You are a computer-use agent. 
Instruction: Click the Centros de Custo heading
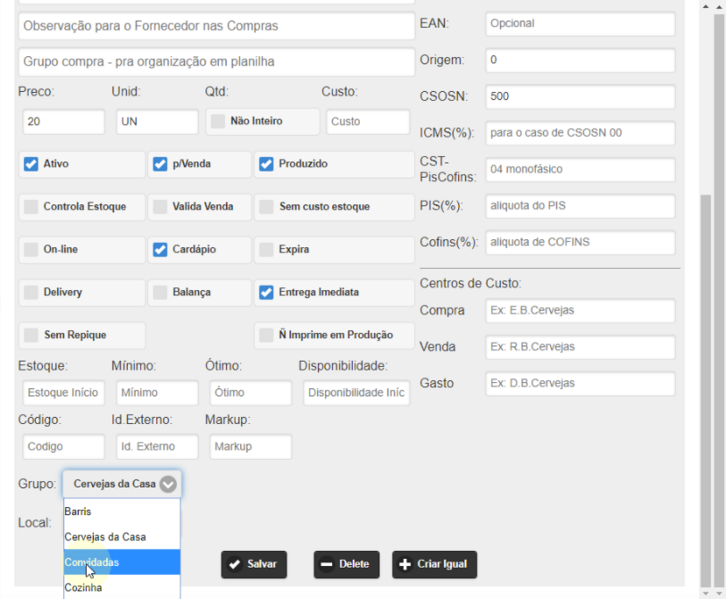[x=470, y=283]
